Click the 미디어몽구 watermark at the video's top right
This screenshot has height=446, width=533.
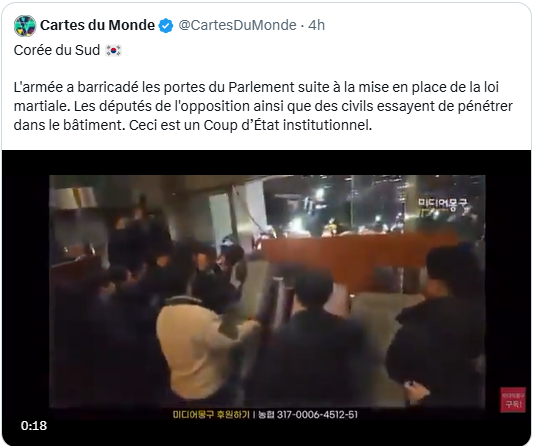click(x=443, y=204)
